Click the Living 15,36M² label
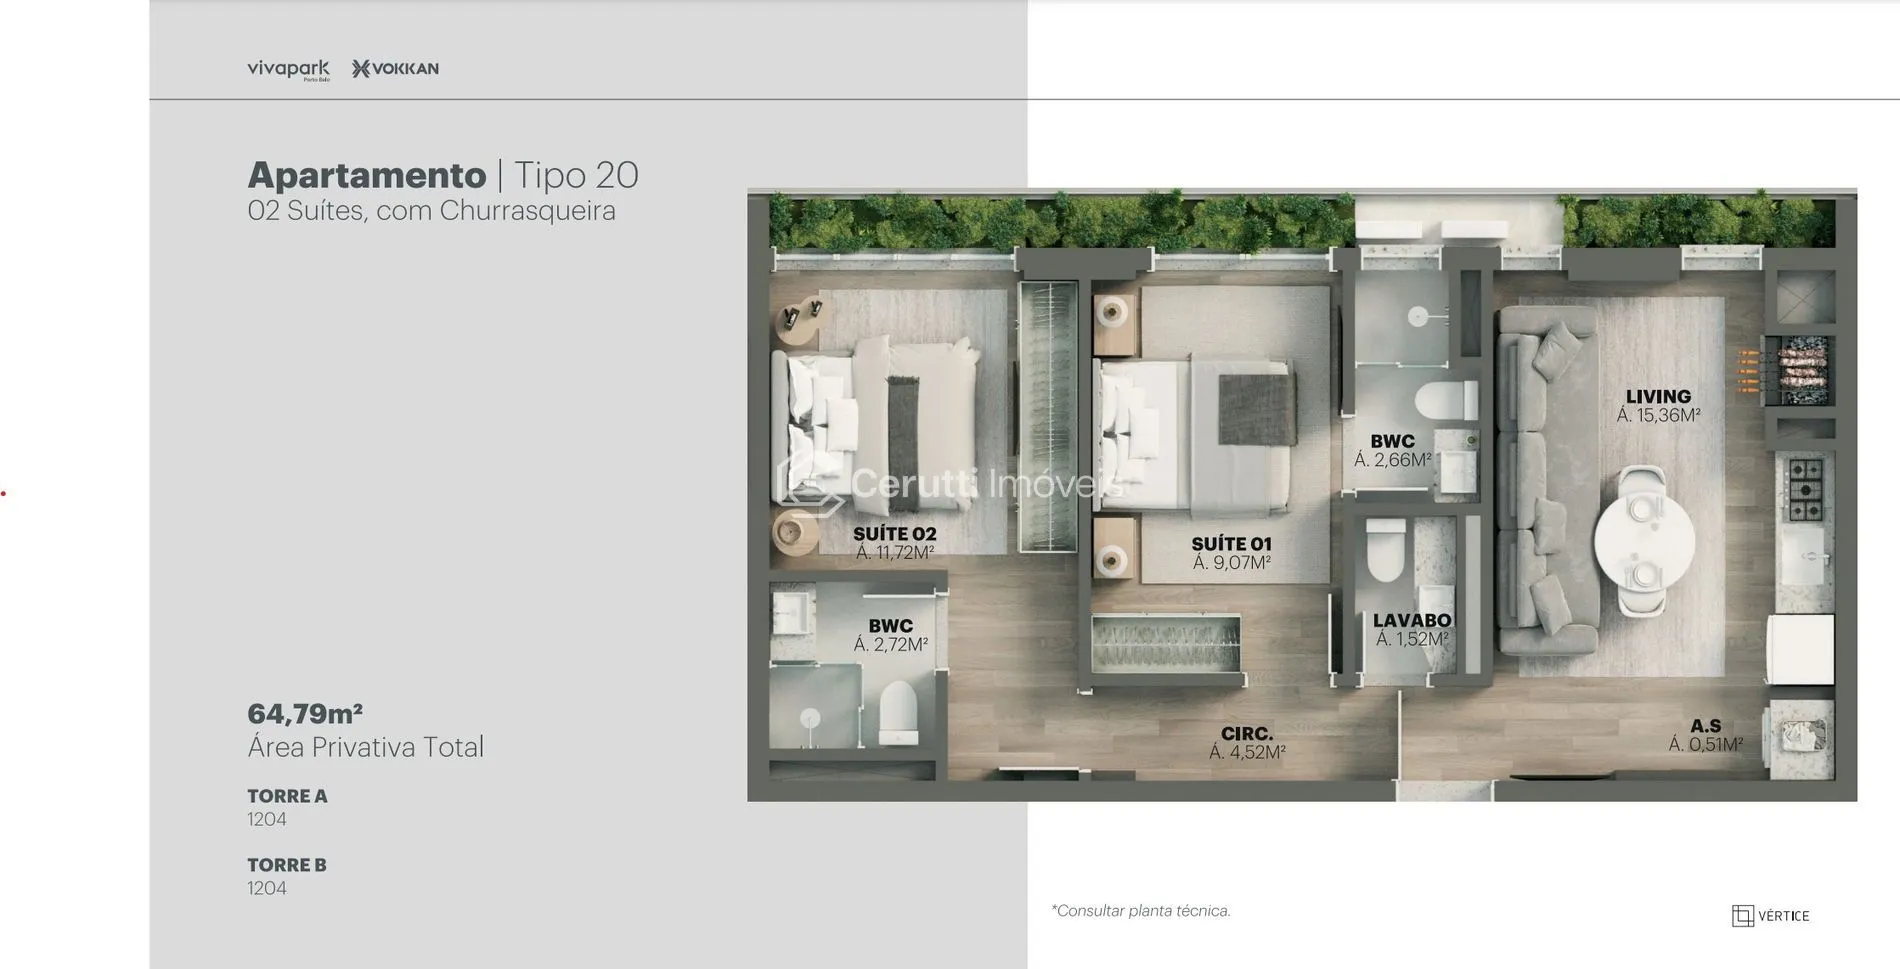 click(x=1658, y=405)
